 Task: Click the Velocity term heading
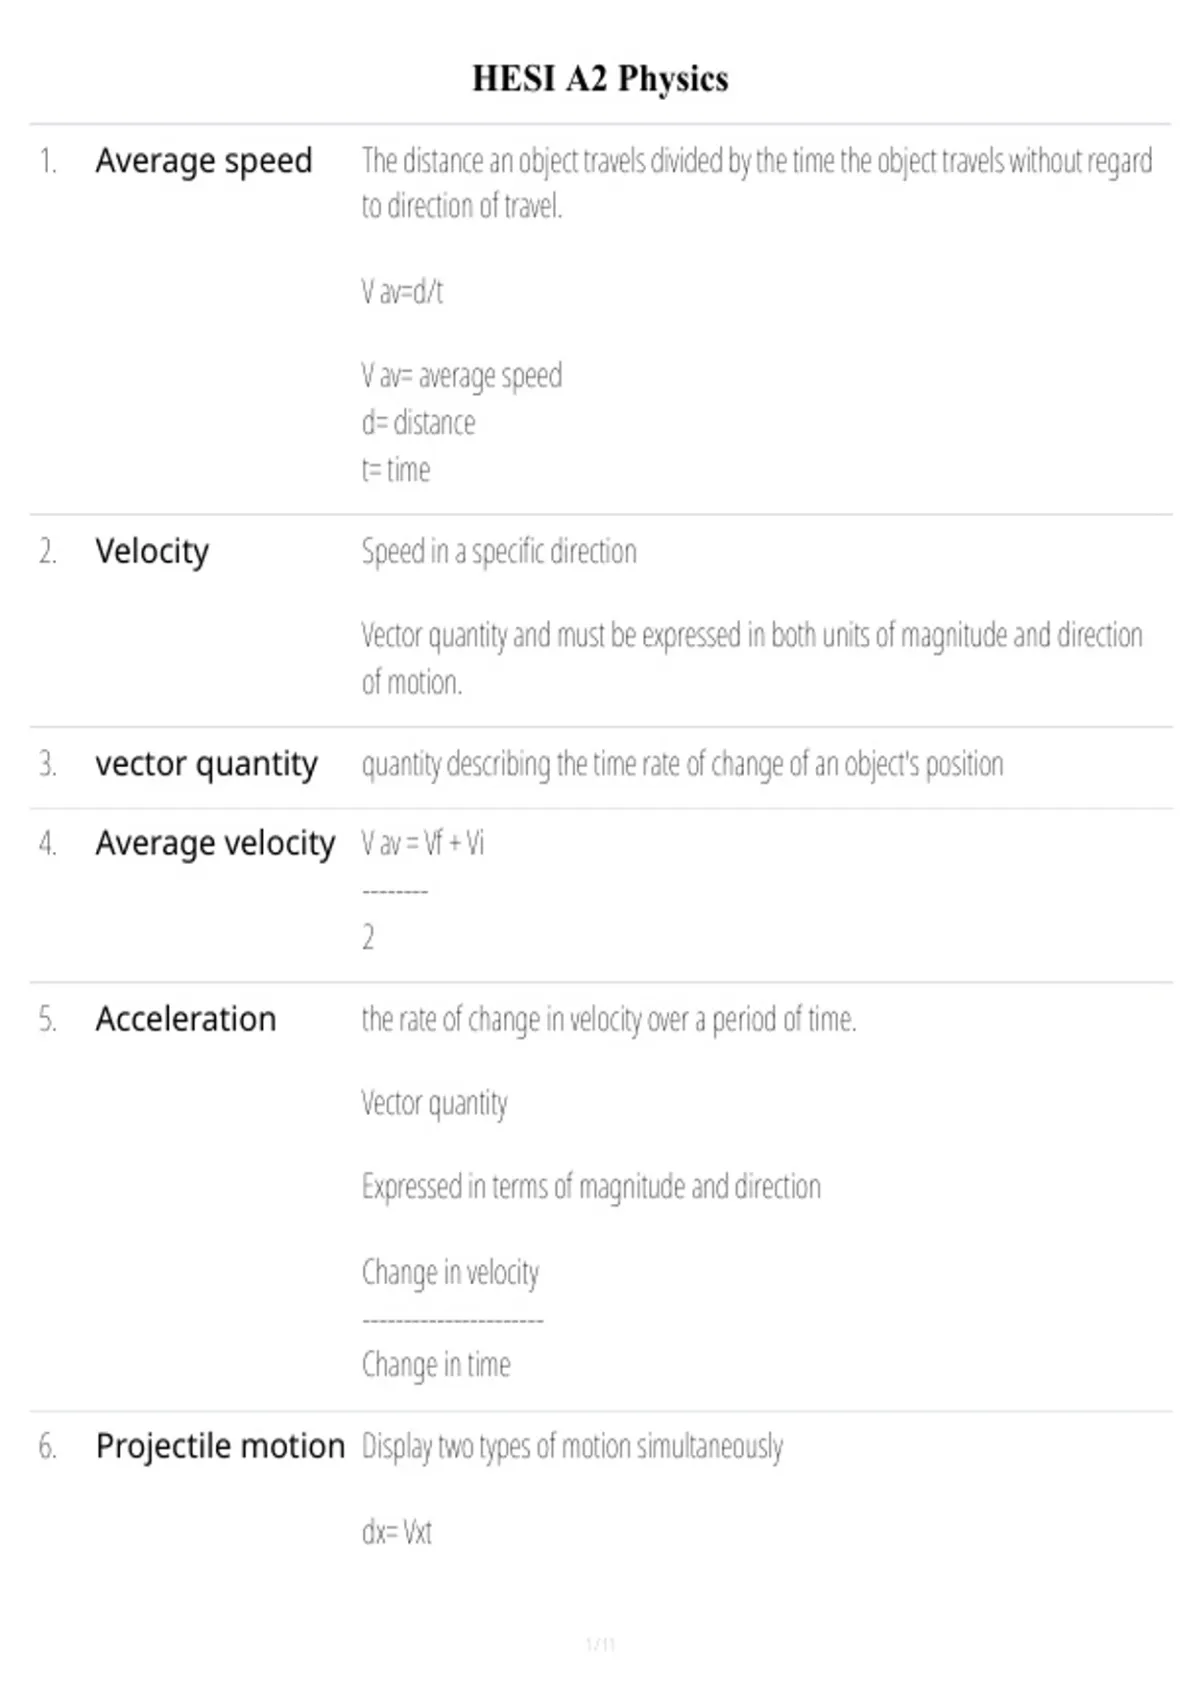(x=152, y=551)
